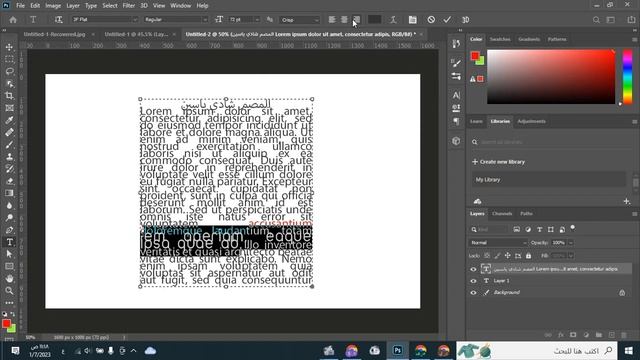Toggle text orientation
Viewport: 640px width, 360px height.
click(x=58, y=20)
